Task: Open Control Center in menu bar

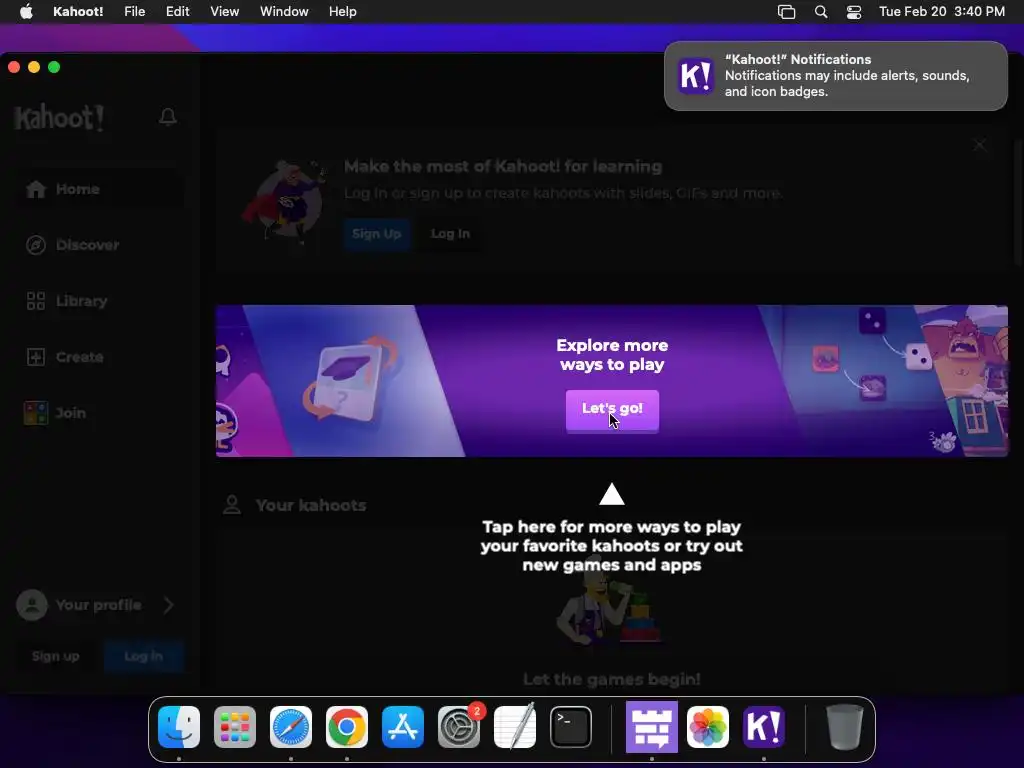Action: (854, 12)
